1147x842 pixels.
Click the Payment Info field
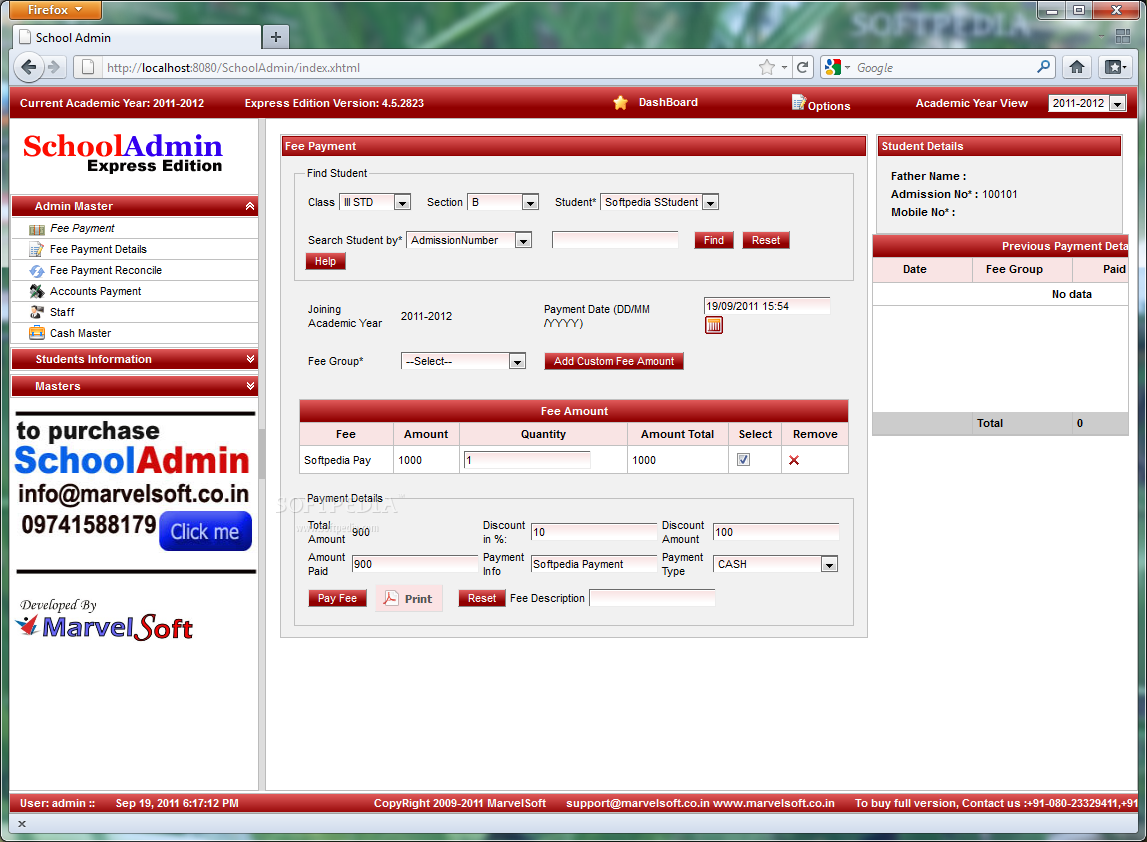pyautogui.click(x=594, y=565)
